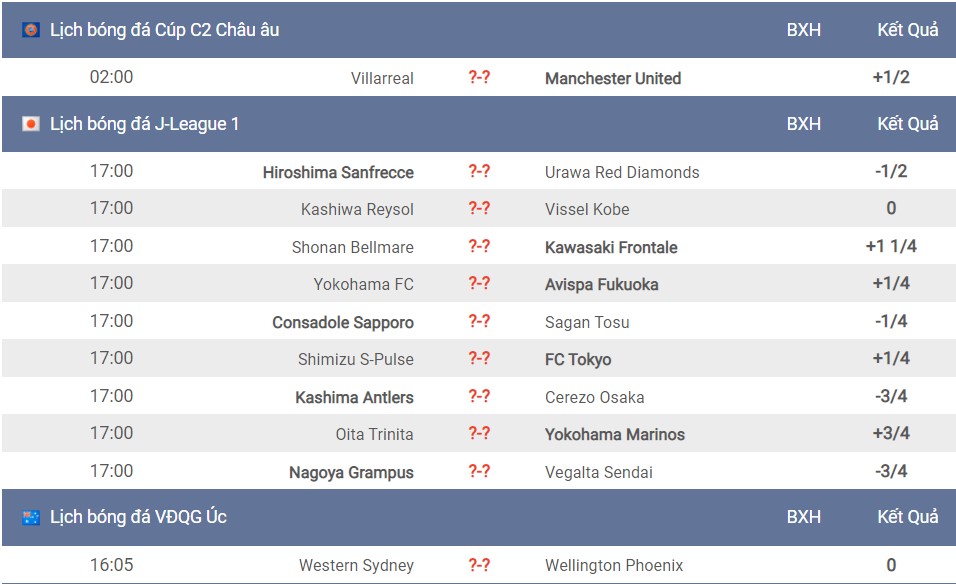Click the +1 1/4 odds for Shonan Bellmare match

tap(891, 246)
